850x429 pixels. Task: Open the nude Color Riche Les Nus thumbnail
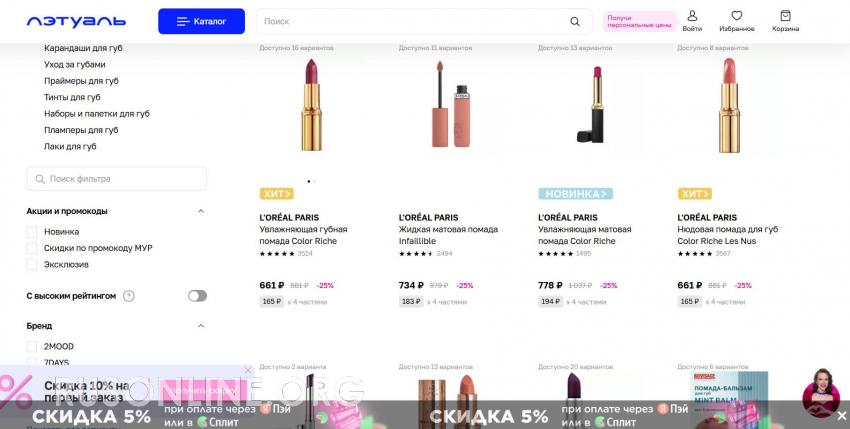tap(729, 106)
